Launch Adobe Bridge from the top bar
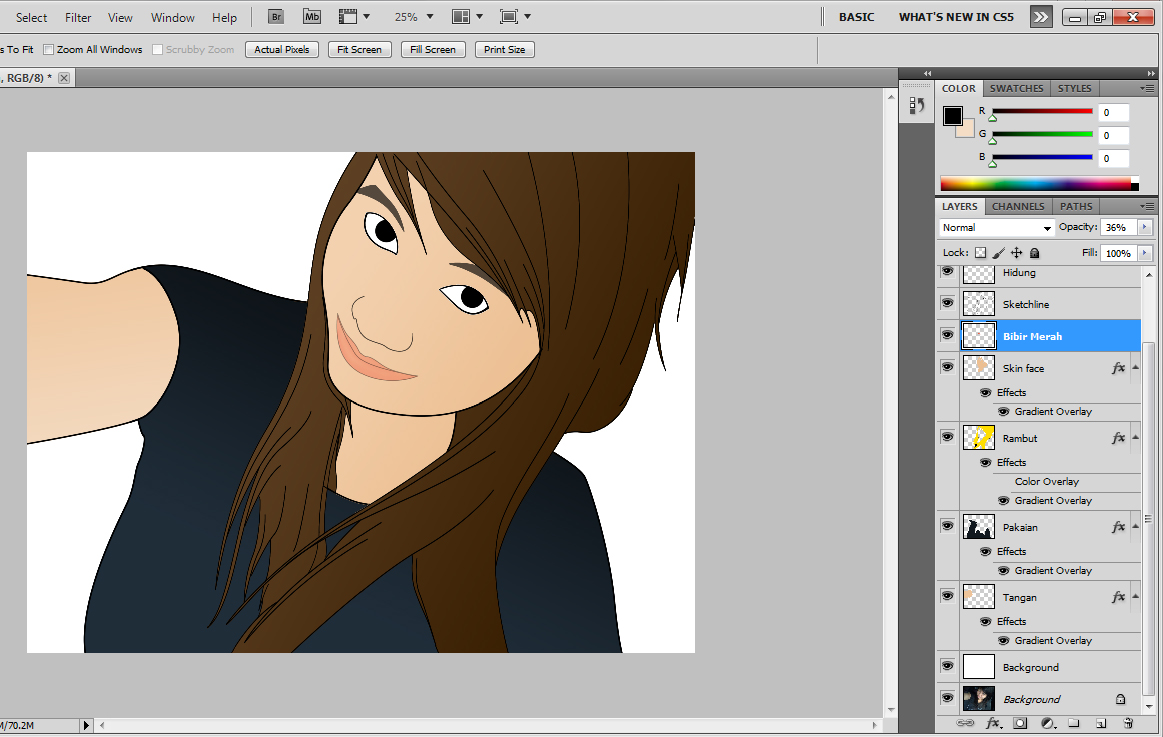Viewport: 1163px width, 737px height. 276,17
